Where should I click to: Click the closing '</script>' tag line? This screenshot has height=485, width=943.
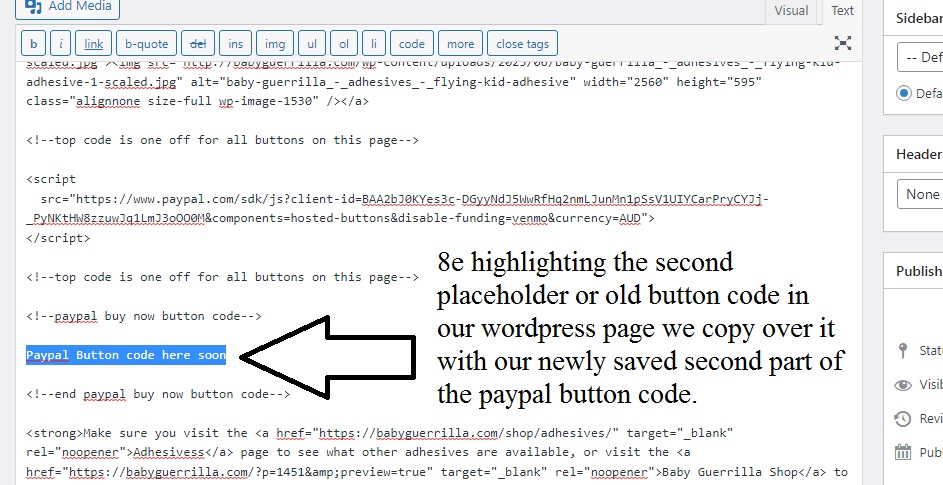58,238
